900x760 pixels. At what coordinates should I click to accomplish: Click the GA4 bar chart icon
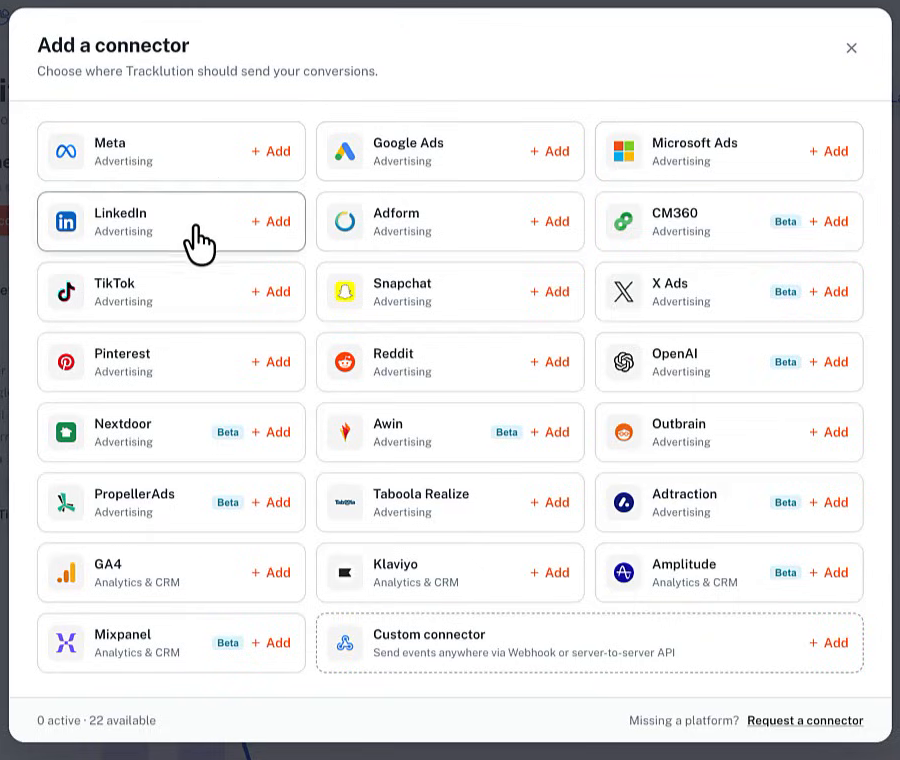coord(66,573)
